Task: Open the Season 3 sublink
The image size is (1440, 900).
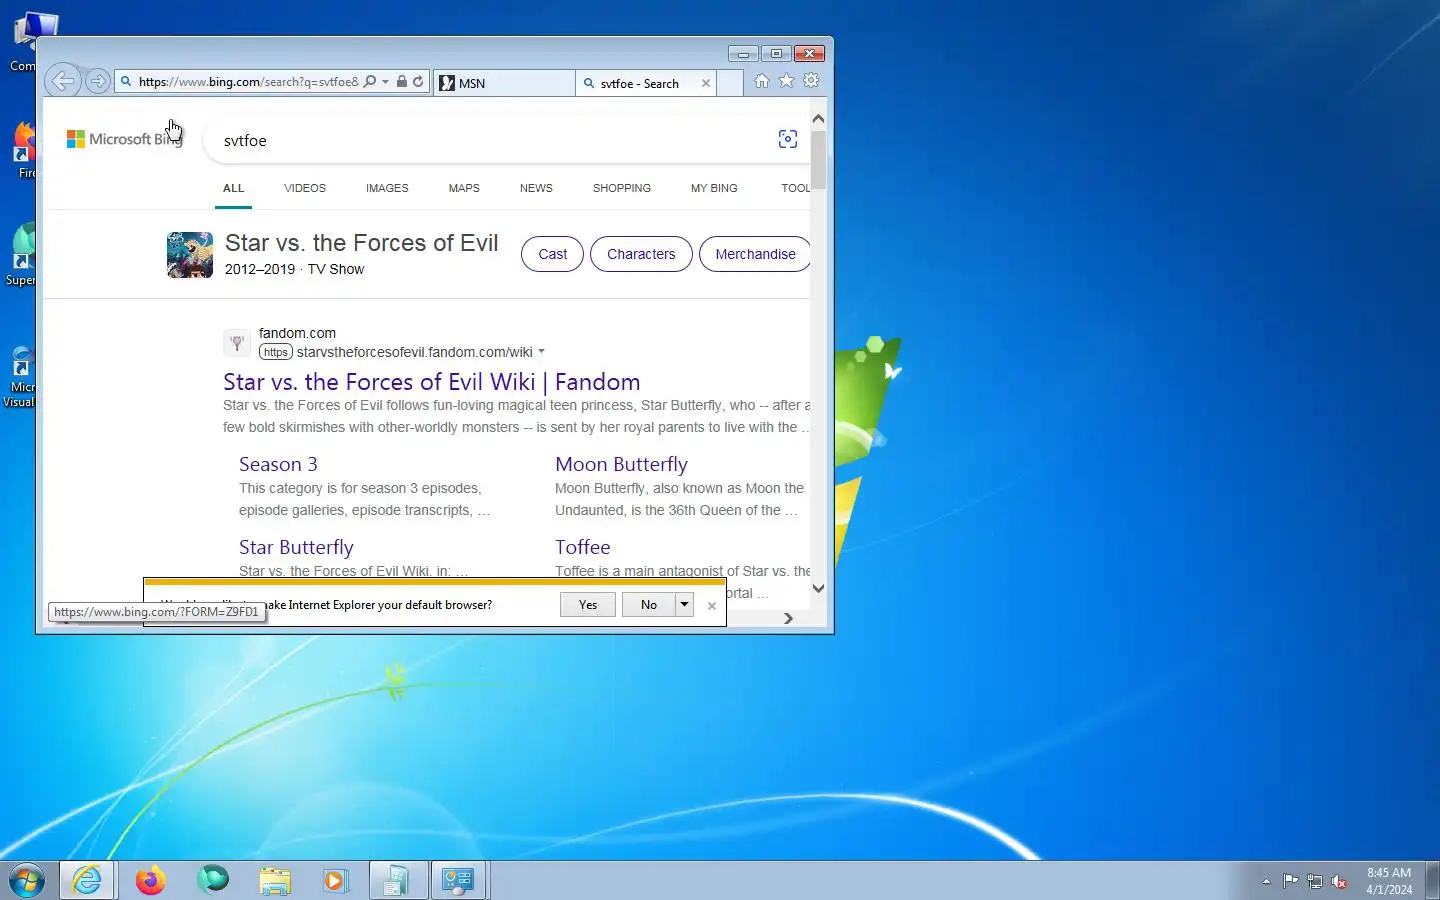Action: 278,464
